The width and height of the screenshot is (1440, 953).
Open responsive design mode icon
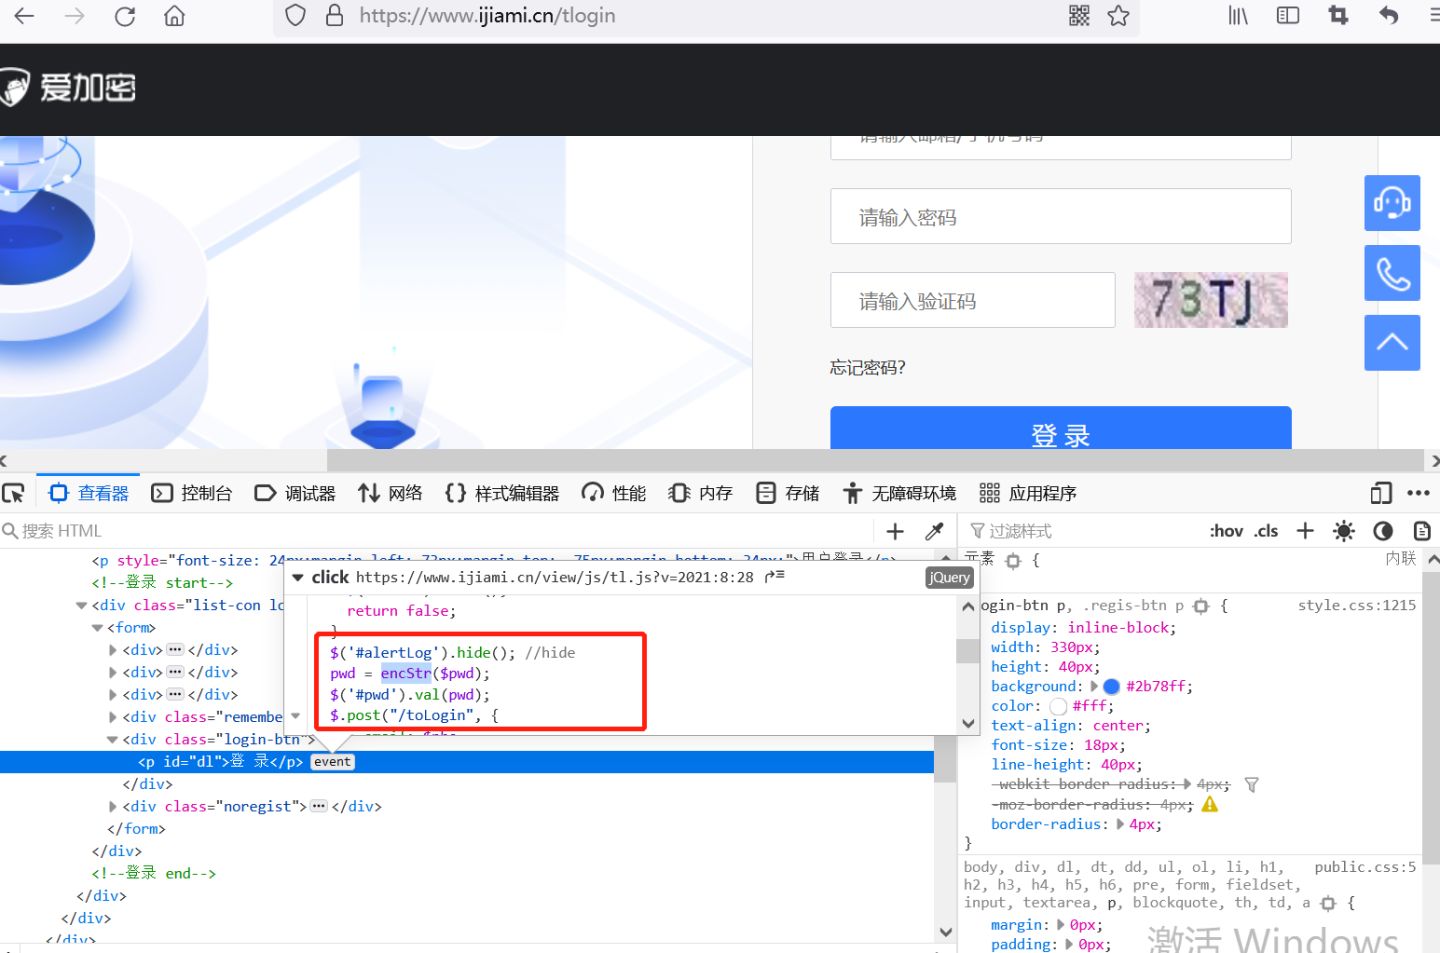(x=1381, y=493)
